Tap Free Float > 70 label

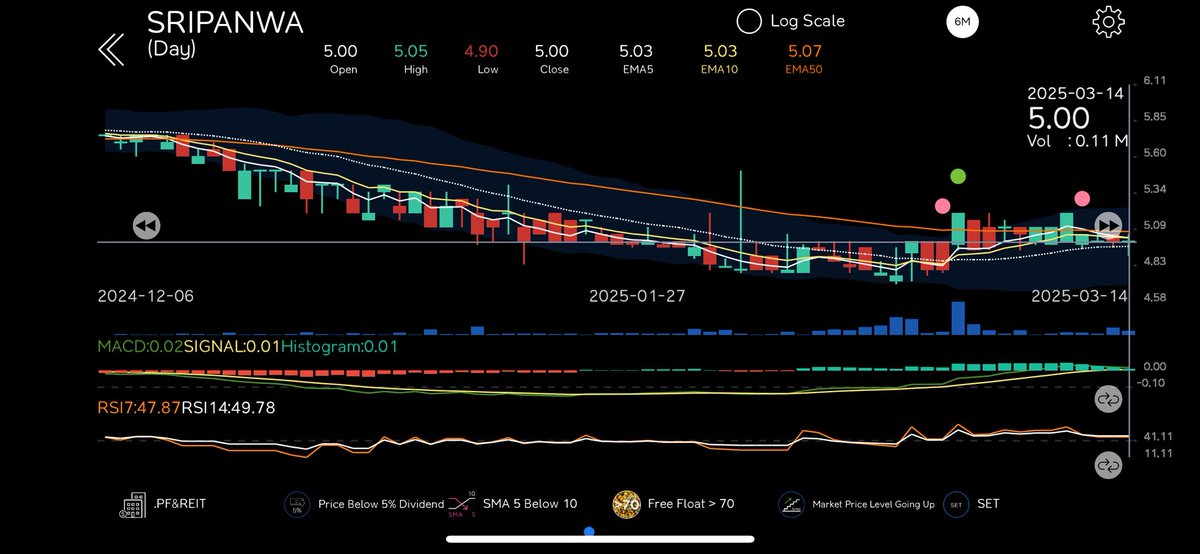[x=692, y=504]
